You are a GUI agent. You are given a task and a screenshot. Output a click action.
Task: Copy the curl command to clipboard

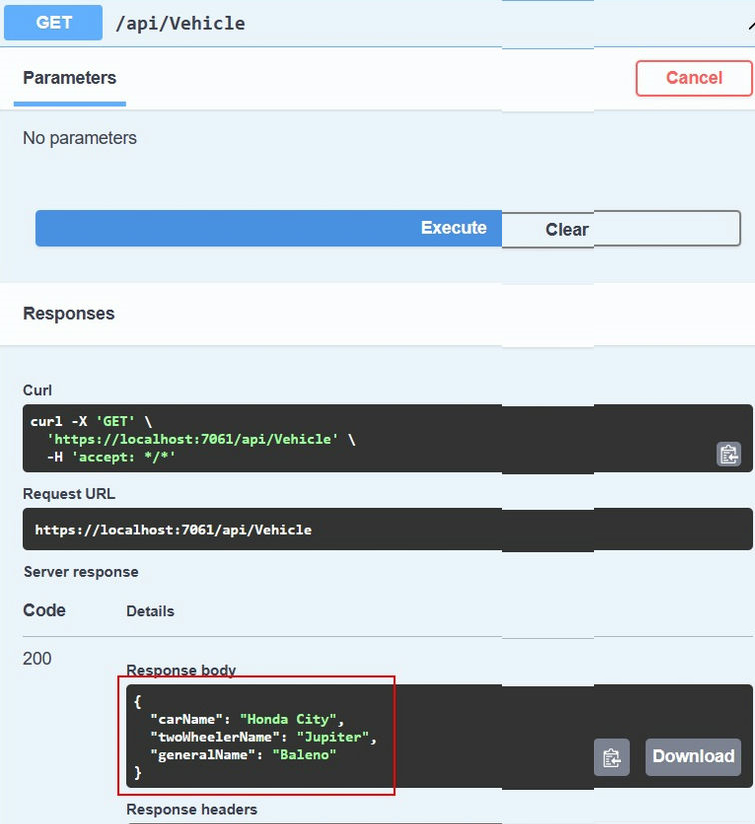tap(728, 455)
